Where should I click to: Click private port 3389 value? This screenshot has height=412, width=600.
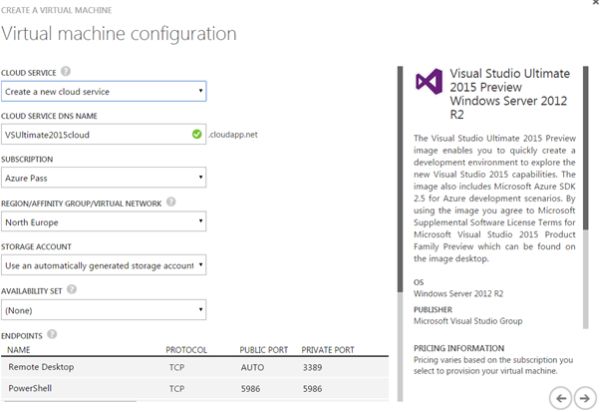pos(314,367)
